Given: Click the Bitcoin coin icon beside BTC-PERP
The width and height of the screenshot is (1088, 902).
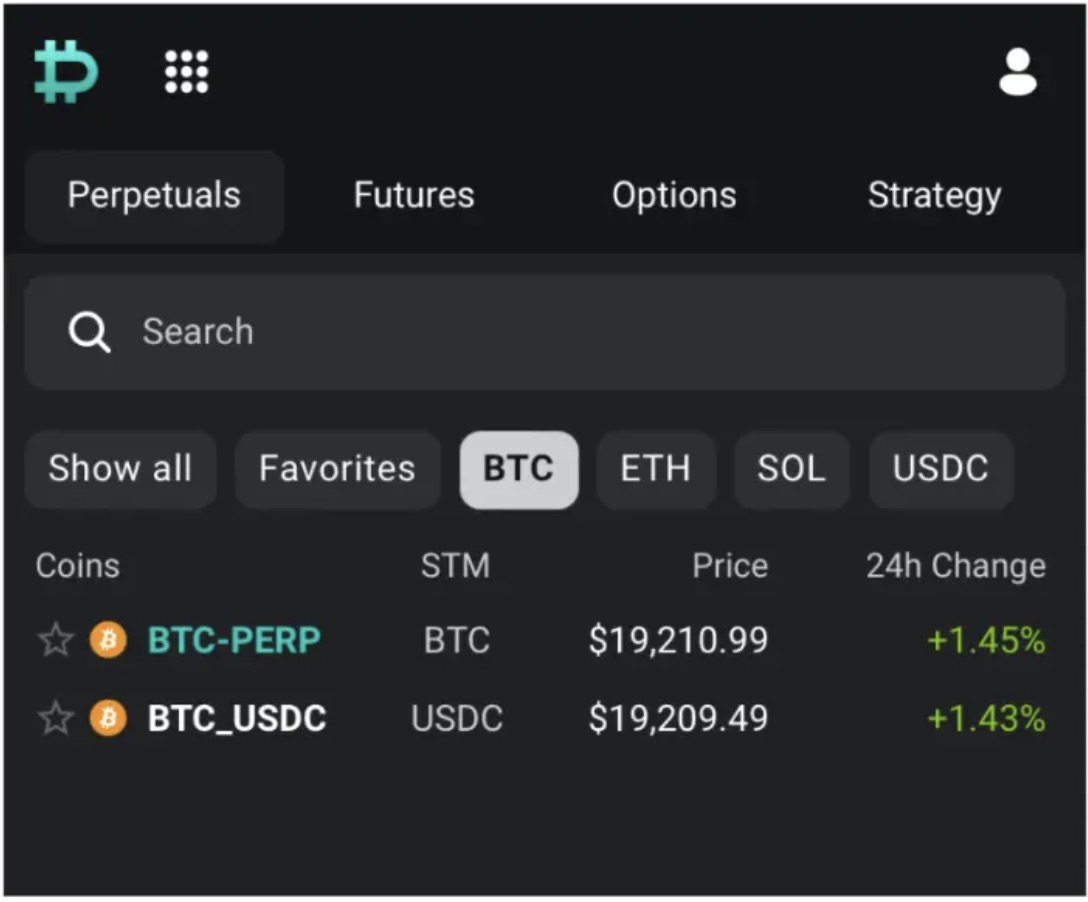Looking at the screenshot, I should coord(107,639).
